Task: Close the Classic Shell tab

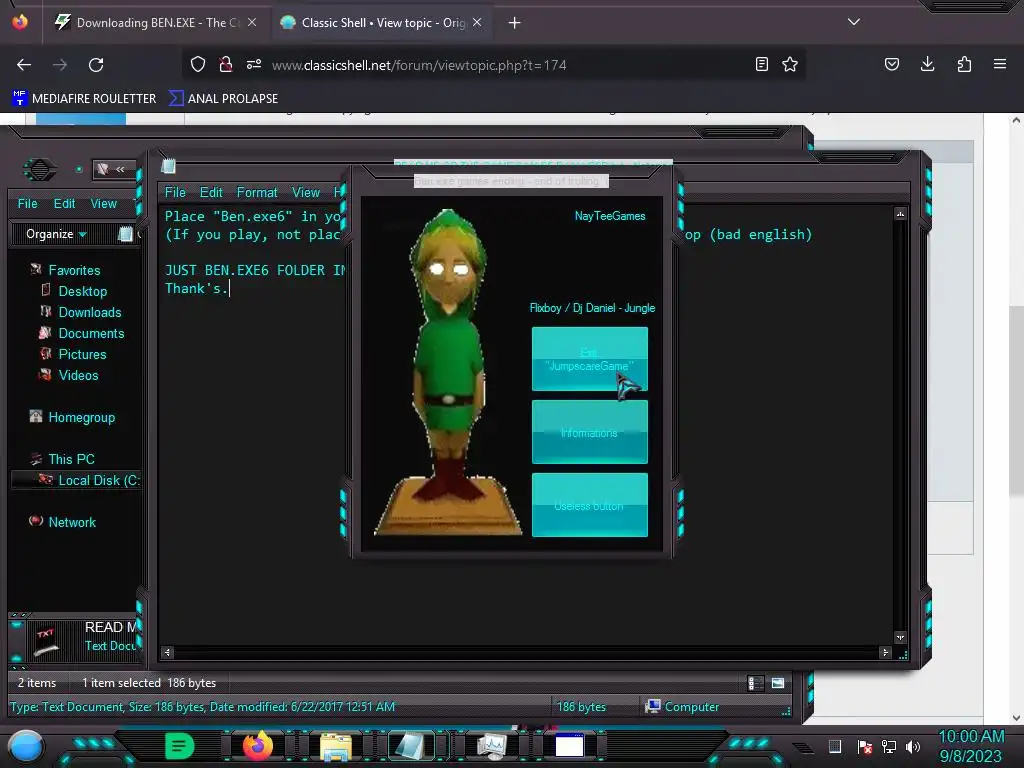Action: (477, 22)
